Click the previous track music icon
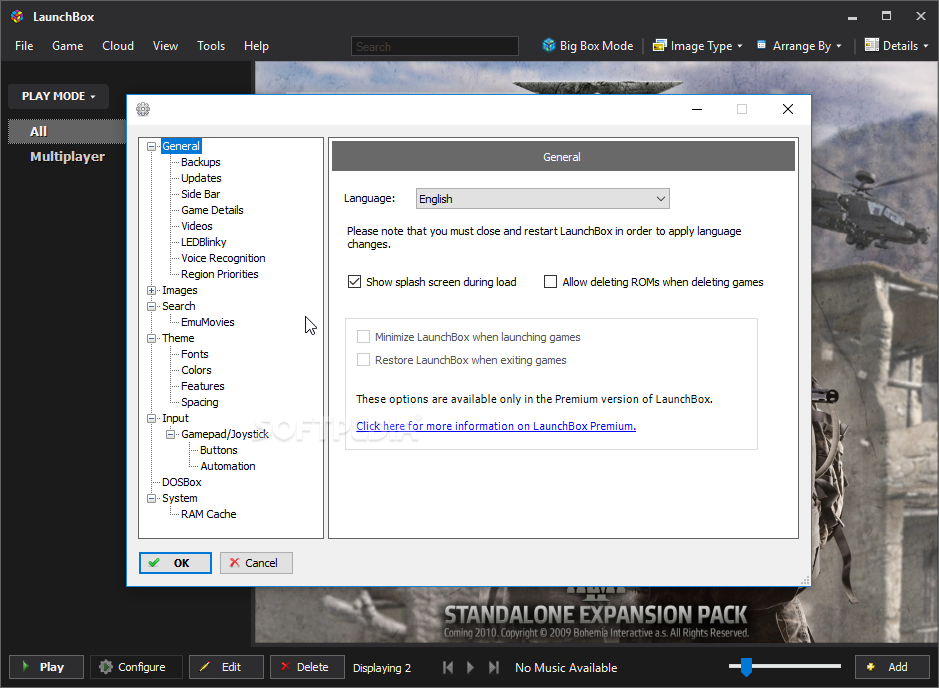Viewport: 939px width, 688px height. point(448,667)
